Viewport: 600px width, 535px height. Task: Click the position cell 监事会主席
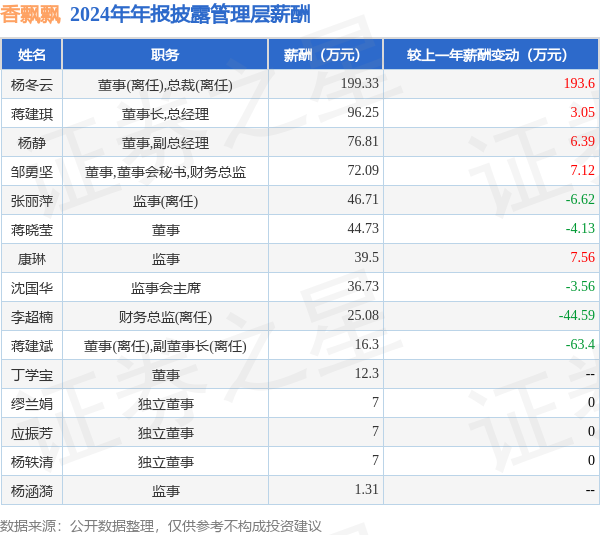[165, 289]
